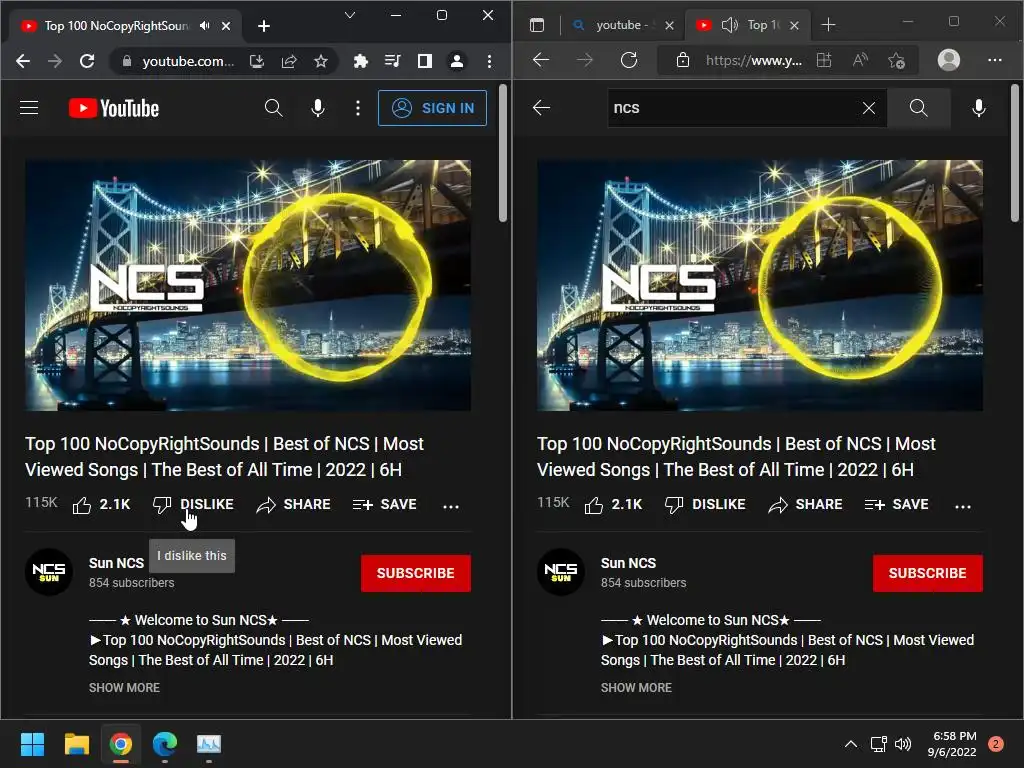Open more actions dots in Edge's video row

click(963, 506)
